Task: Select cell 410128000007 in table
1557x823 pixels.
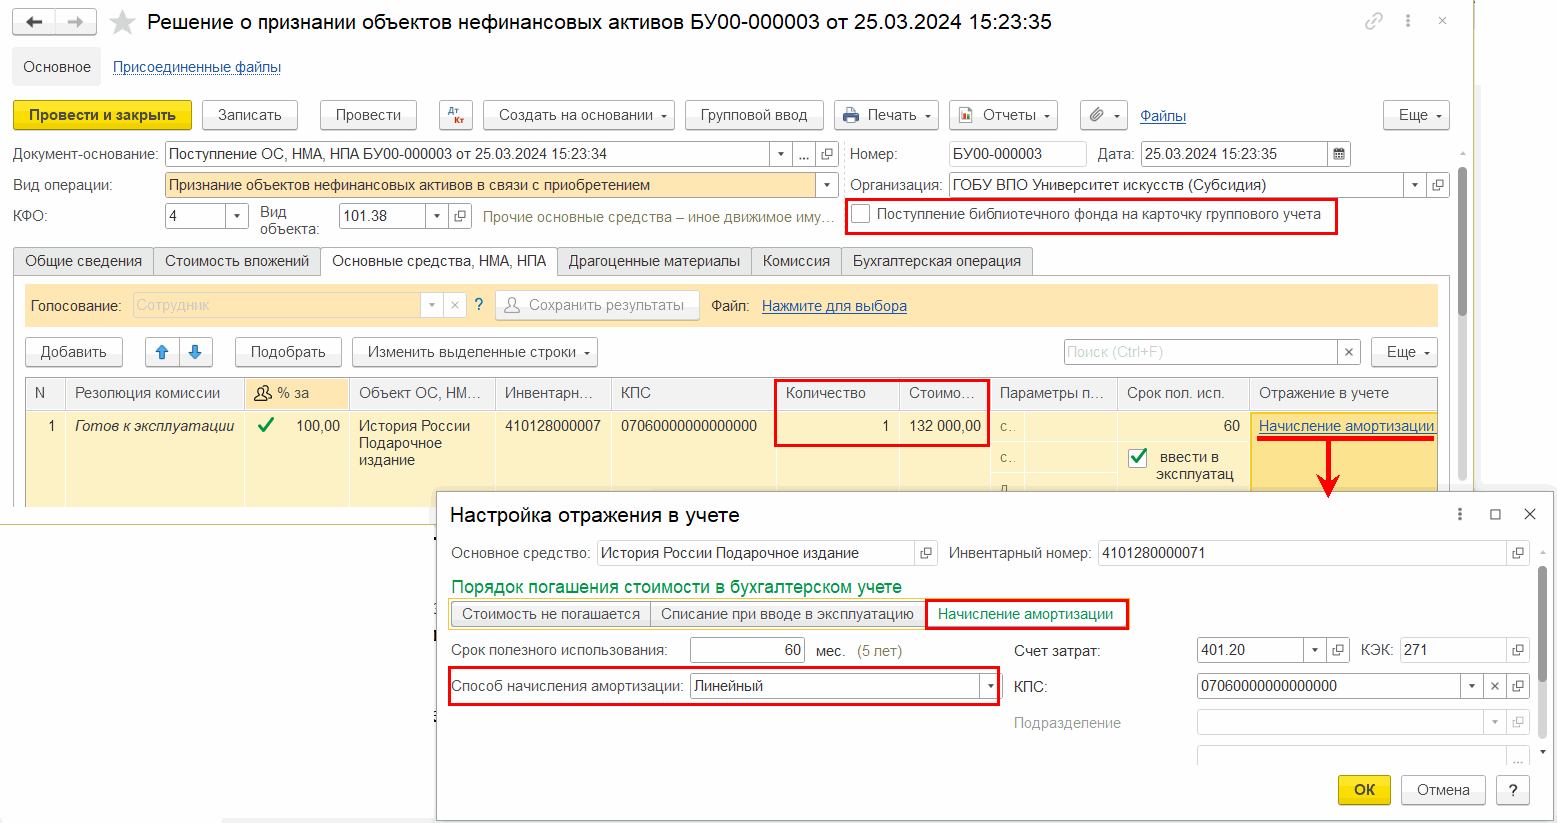Action: click(x=553, y=426)
